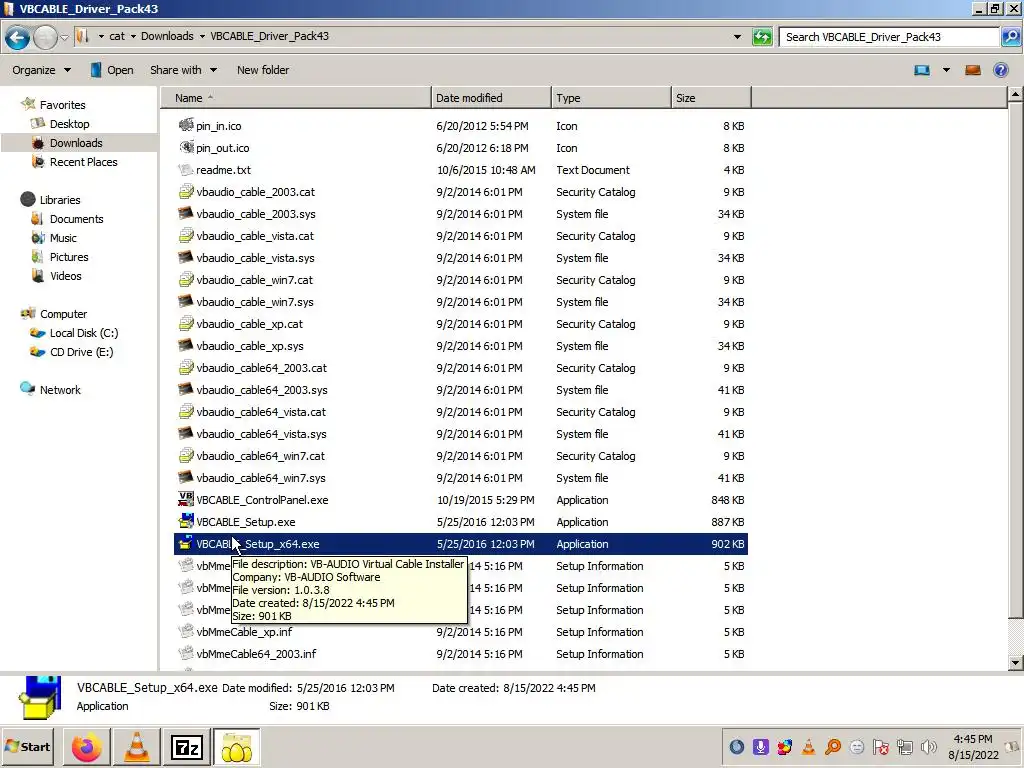Go back with the Back arrow button

[18, 37]
